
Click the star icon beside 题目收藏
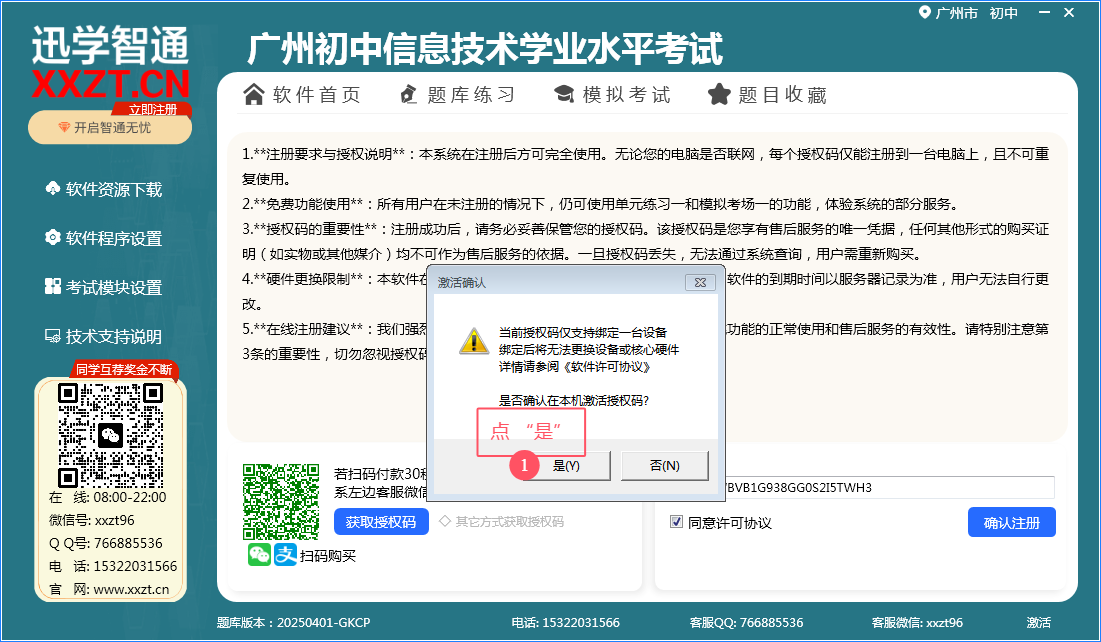point(719,94)
